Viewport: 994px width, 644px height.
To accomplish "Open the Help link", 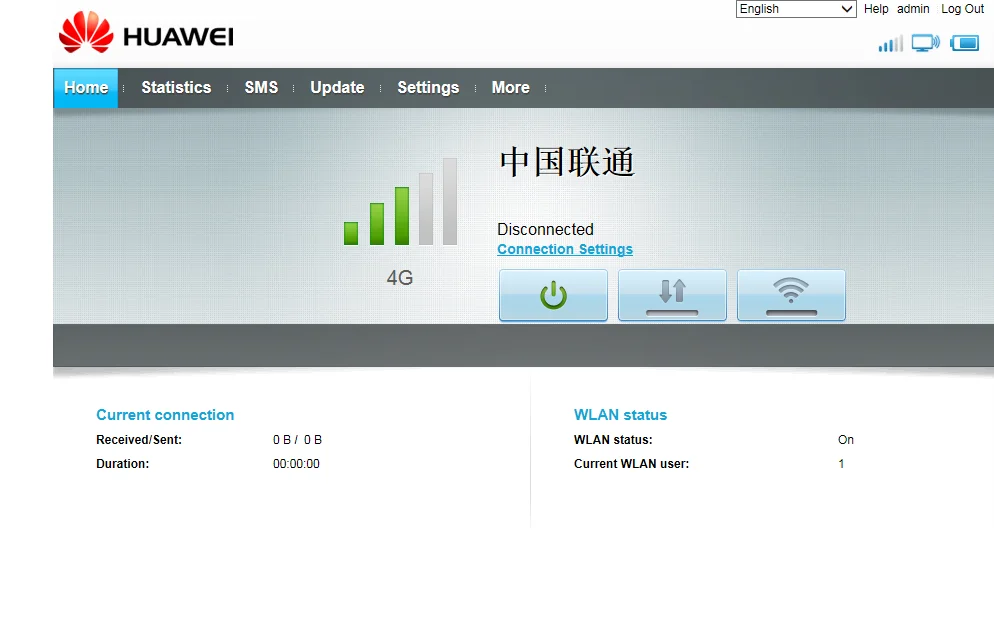I will point(876,9).
